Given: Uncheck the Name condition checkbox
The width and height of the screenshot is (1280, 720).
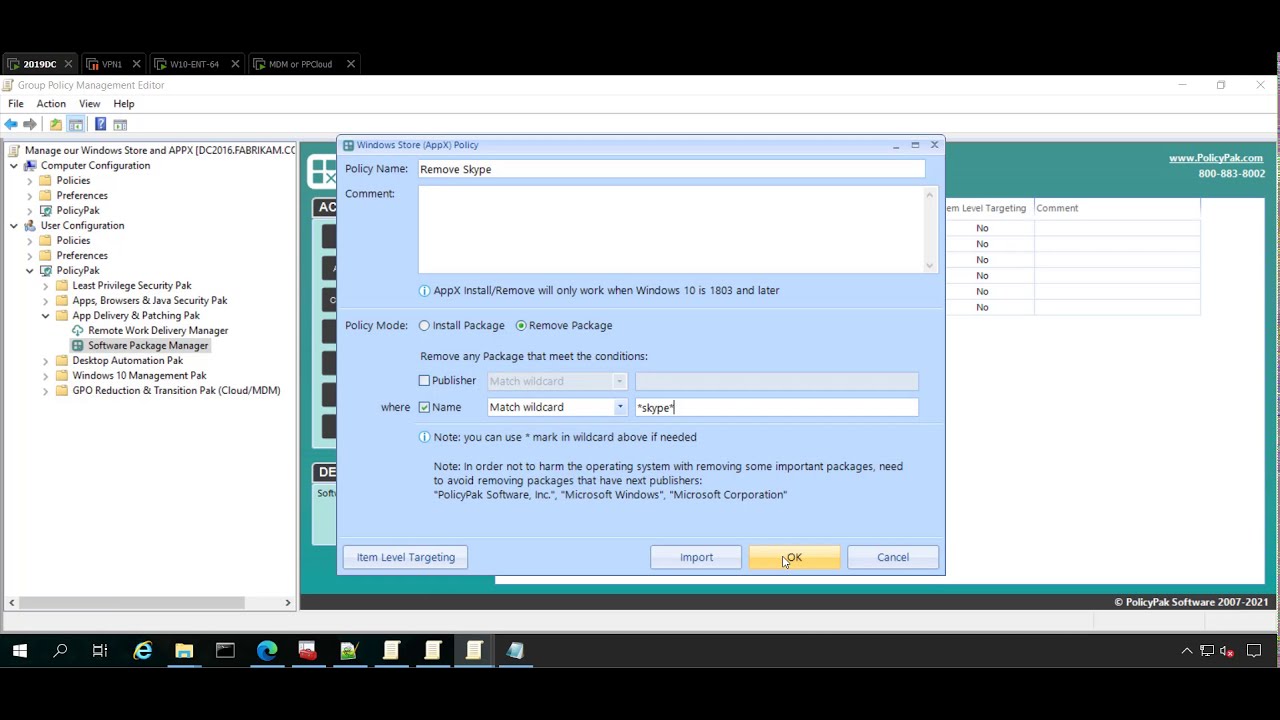Looking at the screenshot, I should tap(424, 407).
